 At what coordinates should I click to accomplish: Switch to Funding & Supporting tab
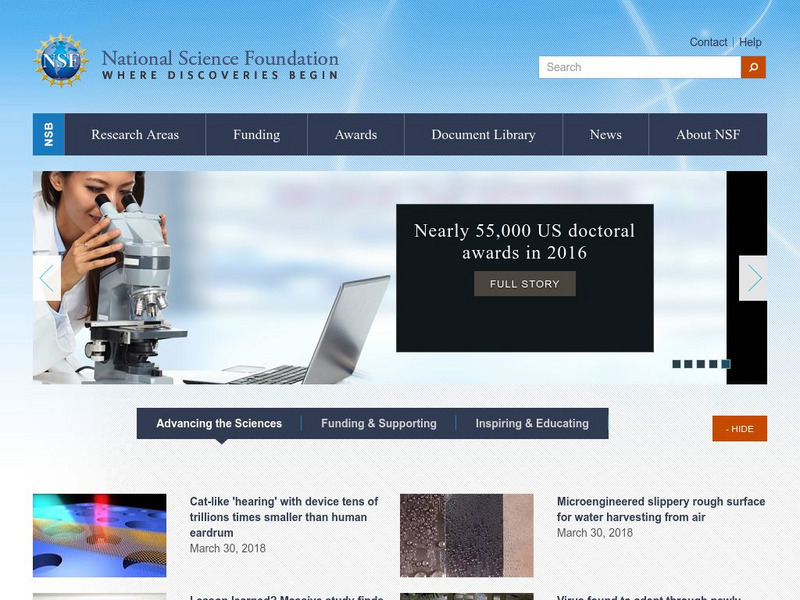coord(378,424)
